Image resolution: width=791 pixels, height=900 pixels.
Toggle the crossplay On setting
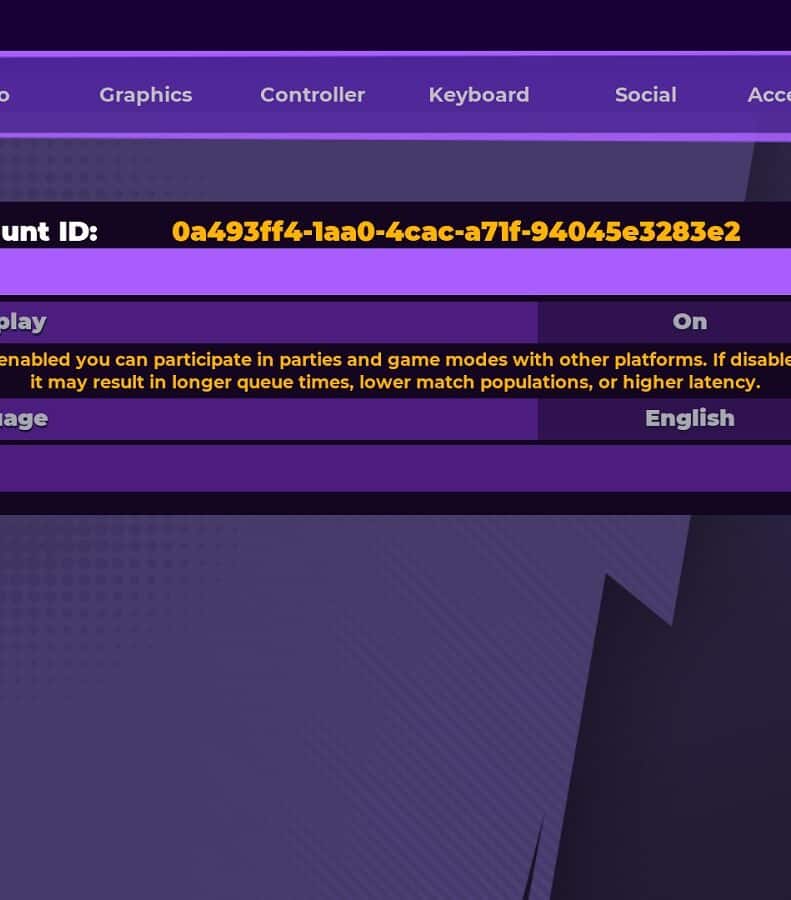tap(689, 322)
